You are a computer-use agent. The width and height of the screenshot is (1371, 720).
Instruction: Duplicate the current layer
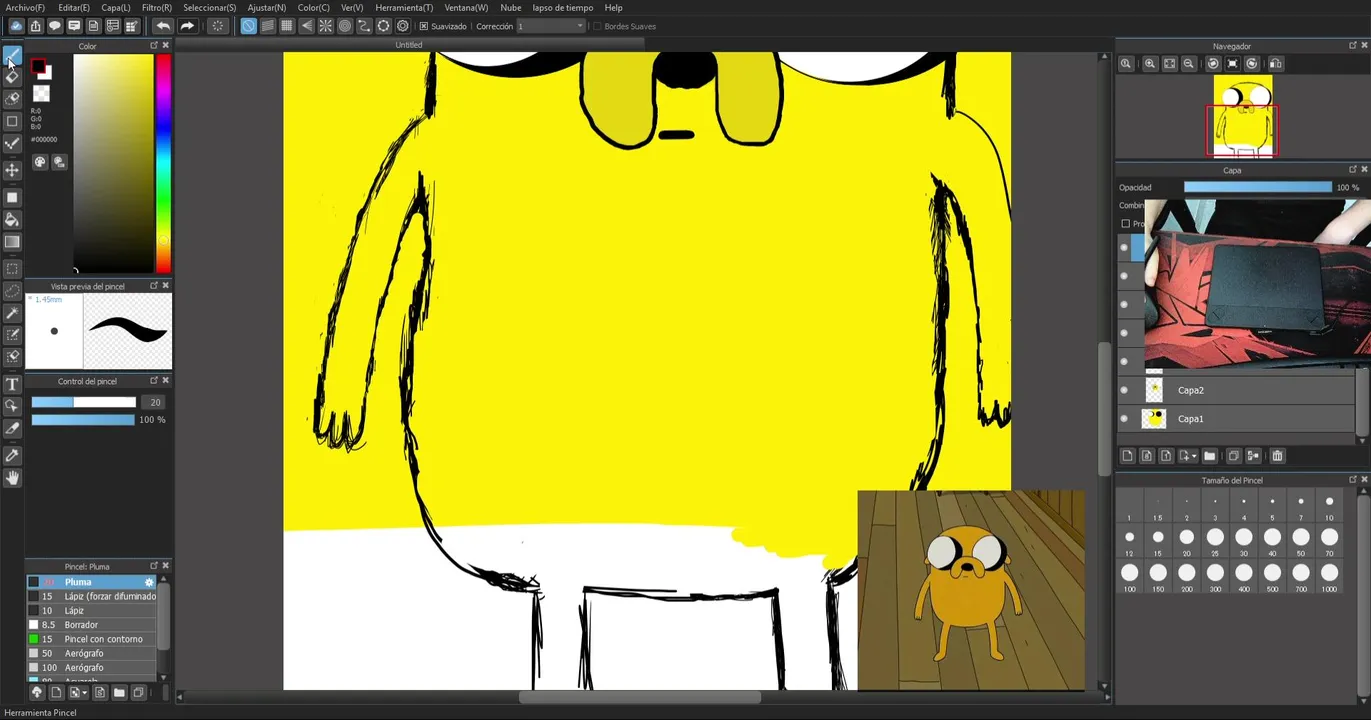pos(1233,456)
